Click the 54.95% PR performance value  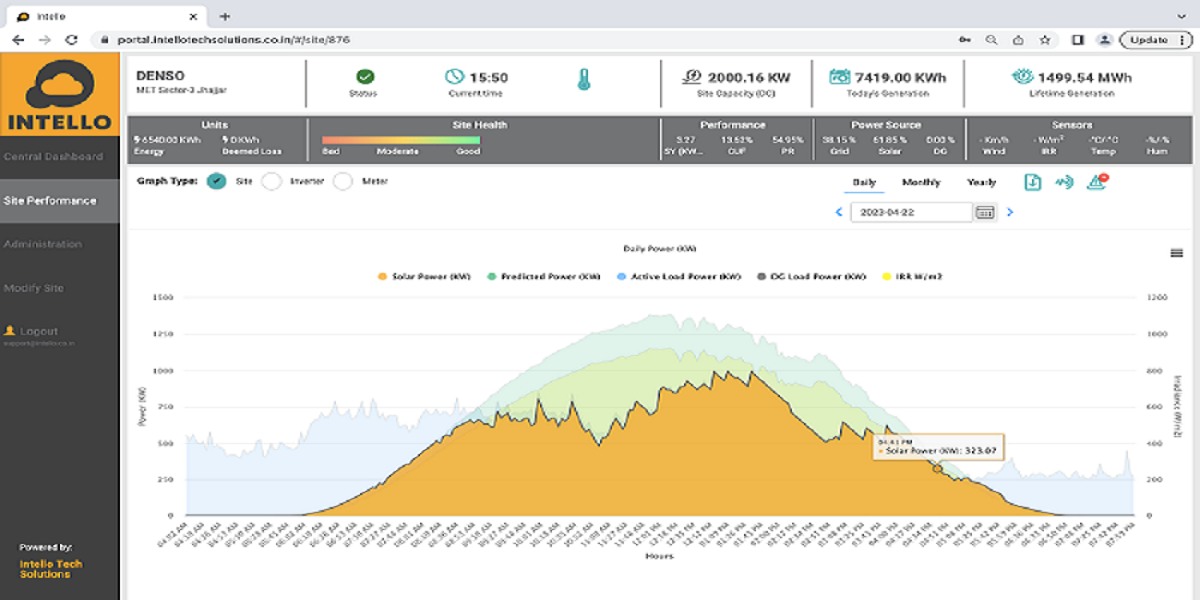coord(788,140)
